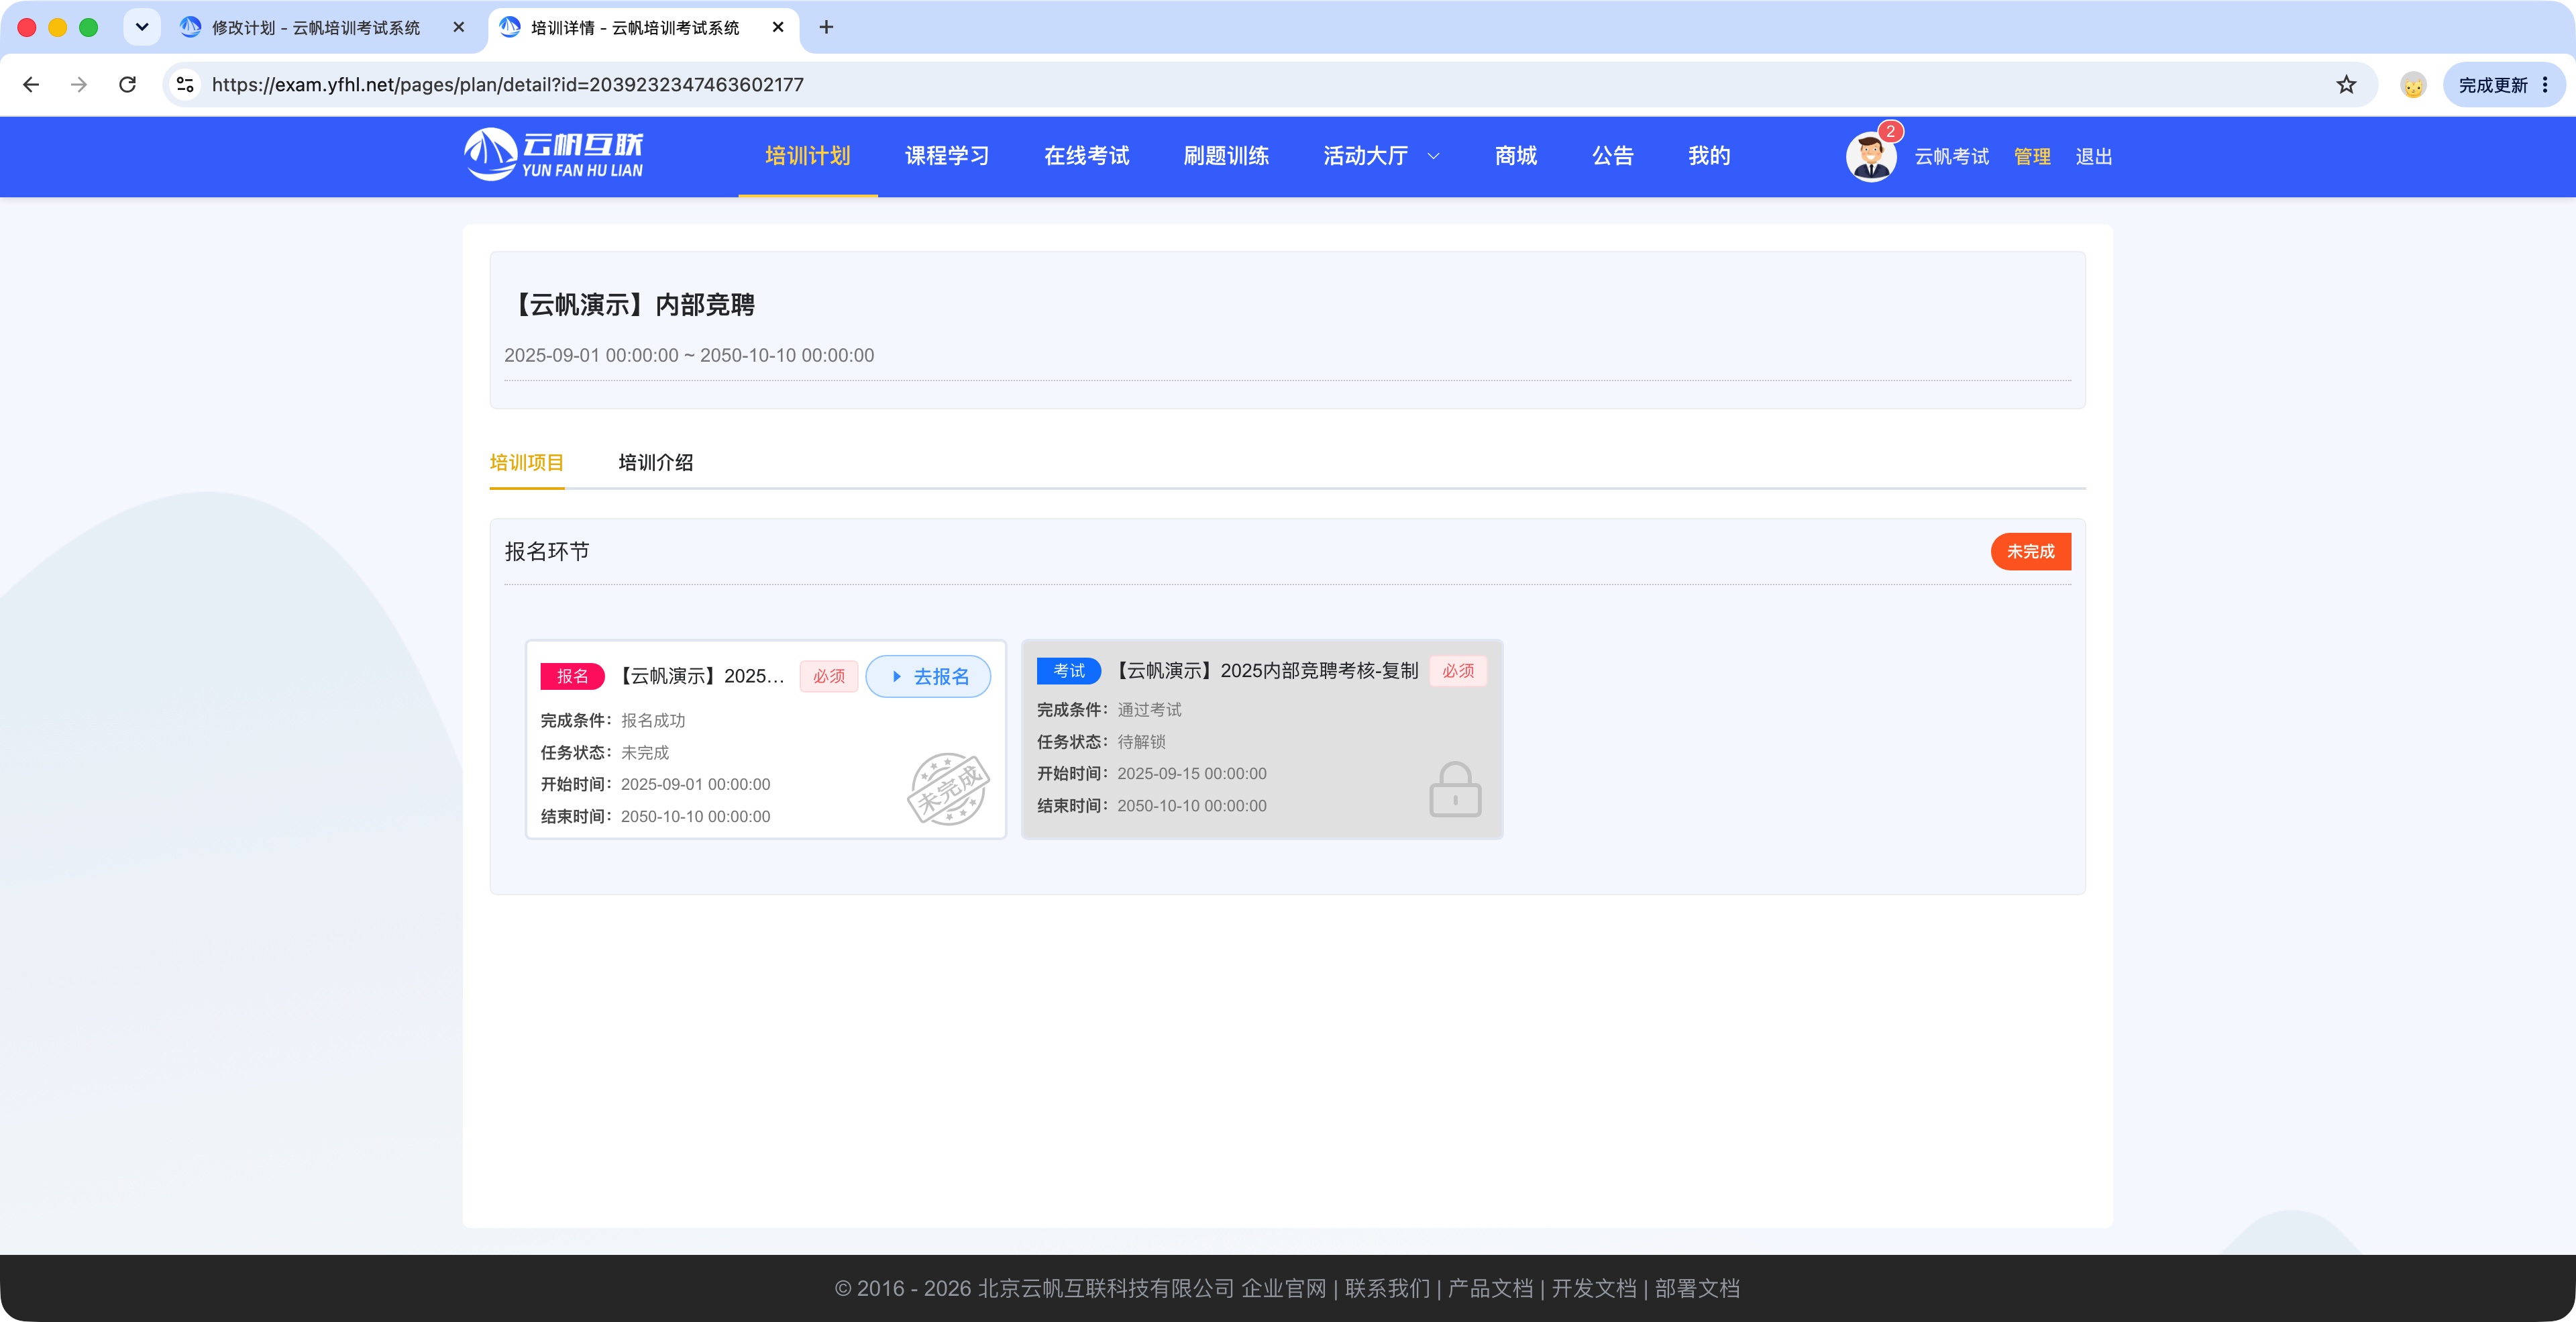Close the 修改计划 browser tab
This screenshot has height=1322, width=2576.
pos(459,27)
